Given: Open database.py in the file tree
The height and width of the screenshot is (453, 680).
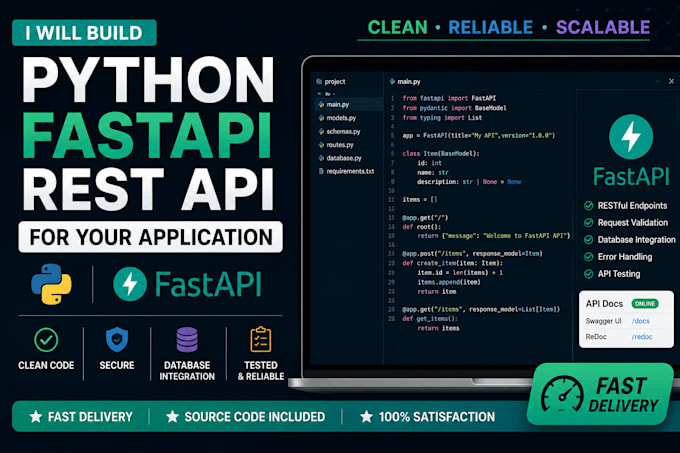Looking at the screenshot, I should point(343,158).
